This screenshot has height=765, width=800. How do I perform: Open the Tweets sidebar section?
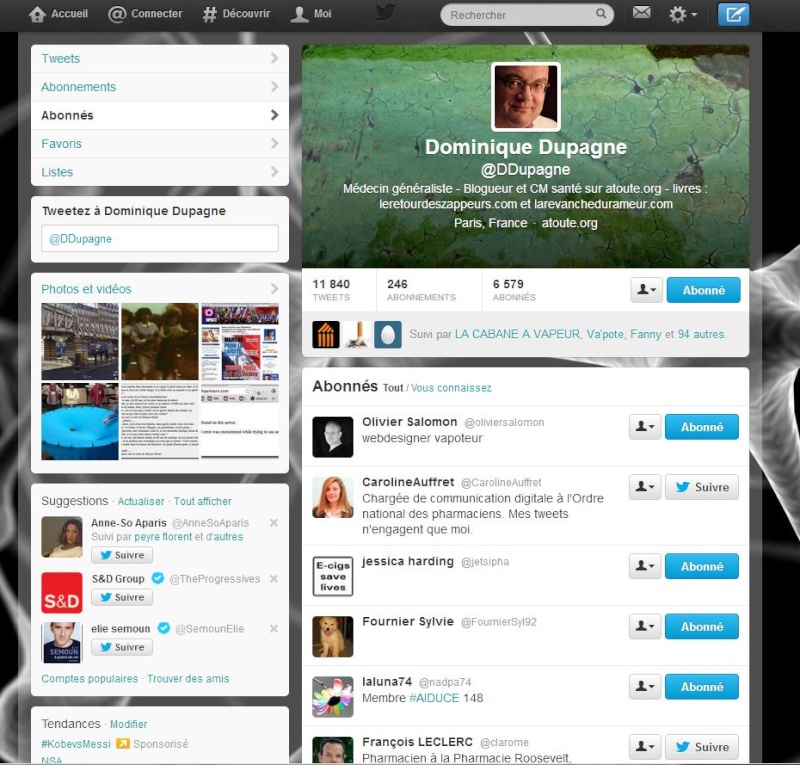(x=160, y=59)
